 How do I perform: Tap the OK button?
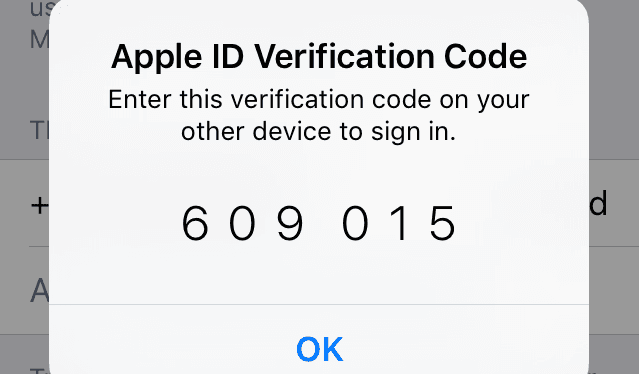320,349
